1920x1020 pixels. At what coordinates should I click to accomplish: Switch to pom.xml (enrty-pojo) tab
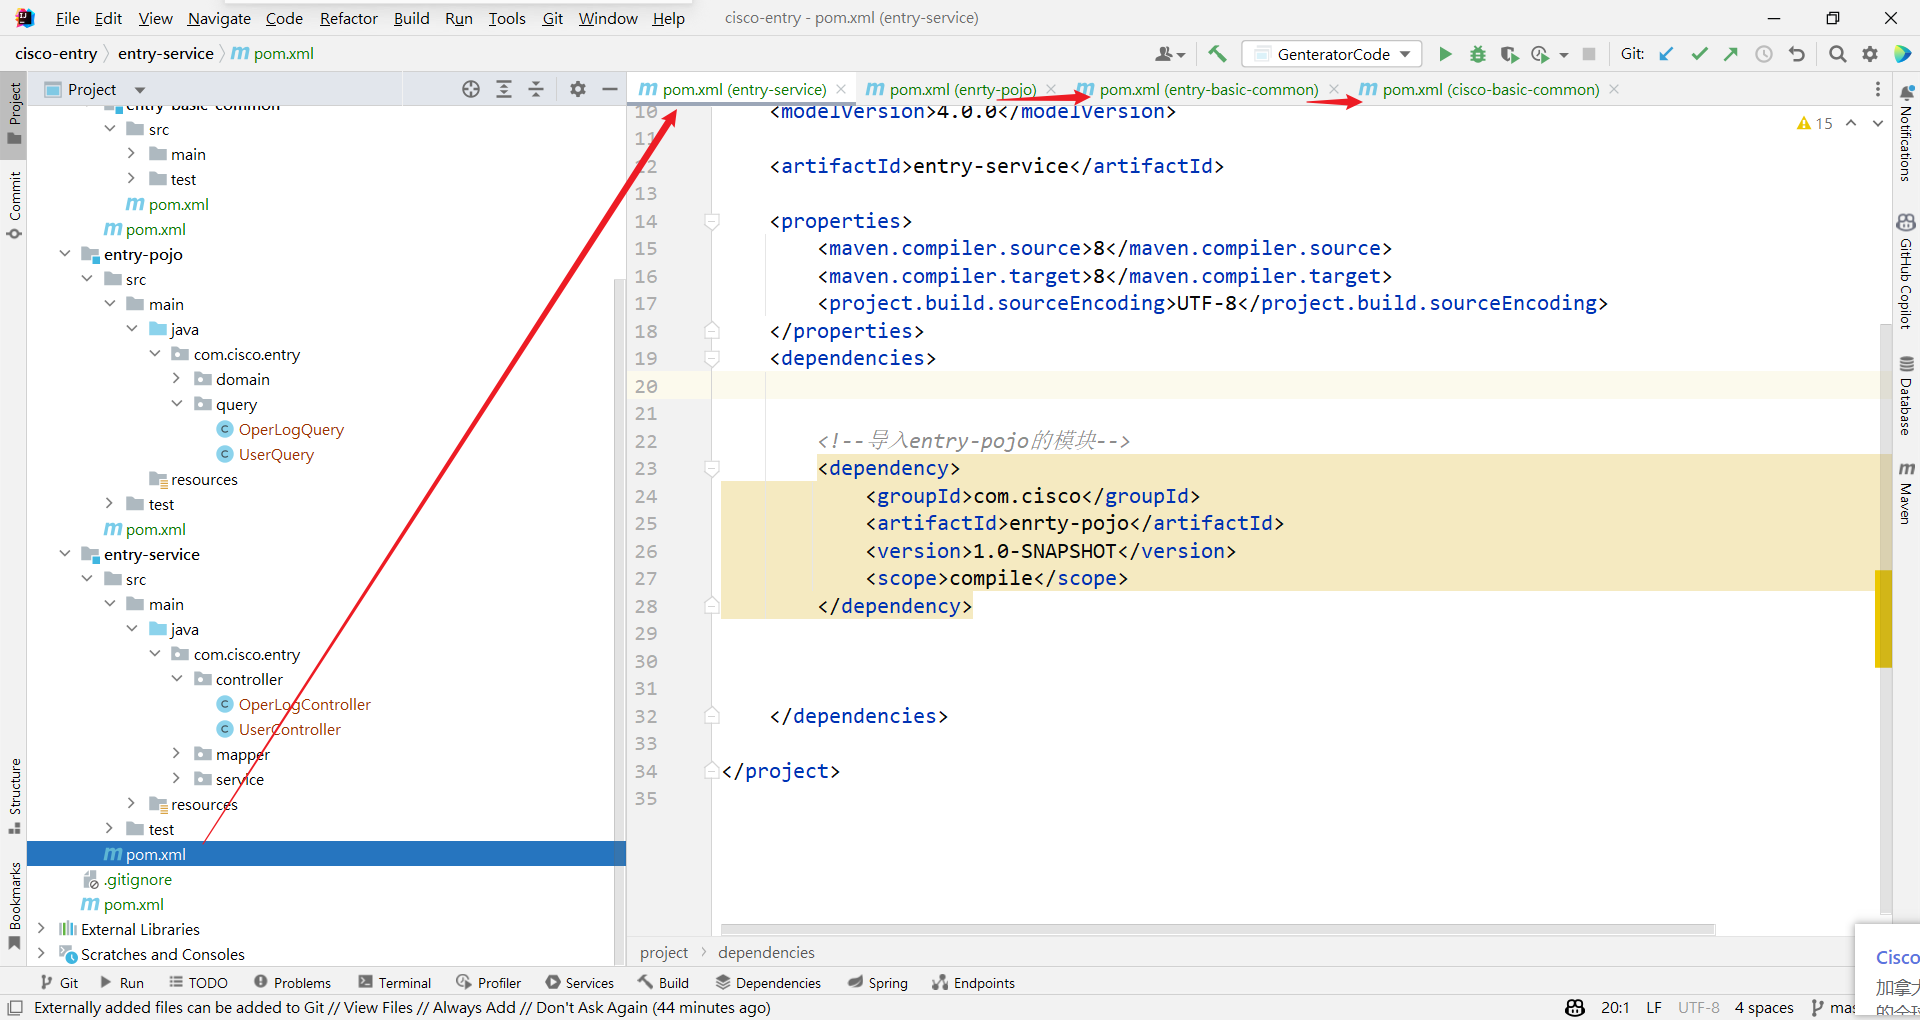point(962,89)
